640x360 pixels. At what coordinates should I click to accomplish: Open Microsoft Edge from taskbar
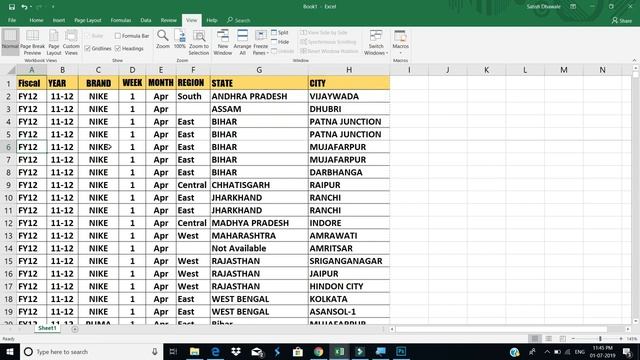tap(216, 351)
